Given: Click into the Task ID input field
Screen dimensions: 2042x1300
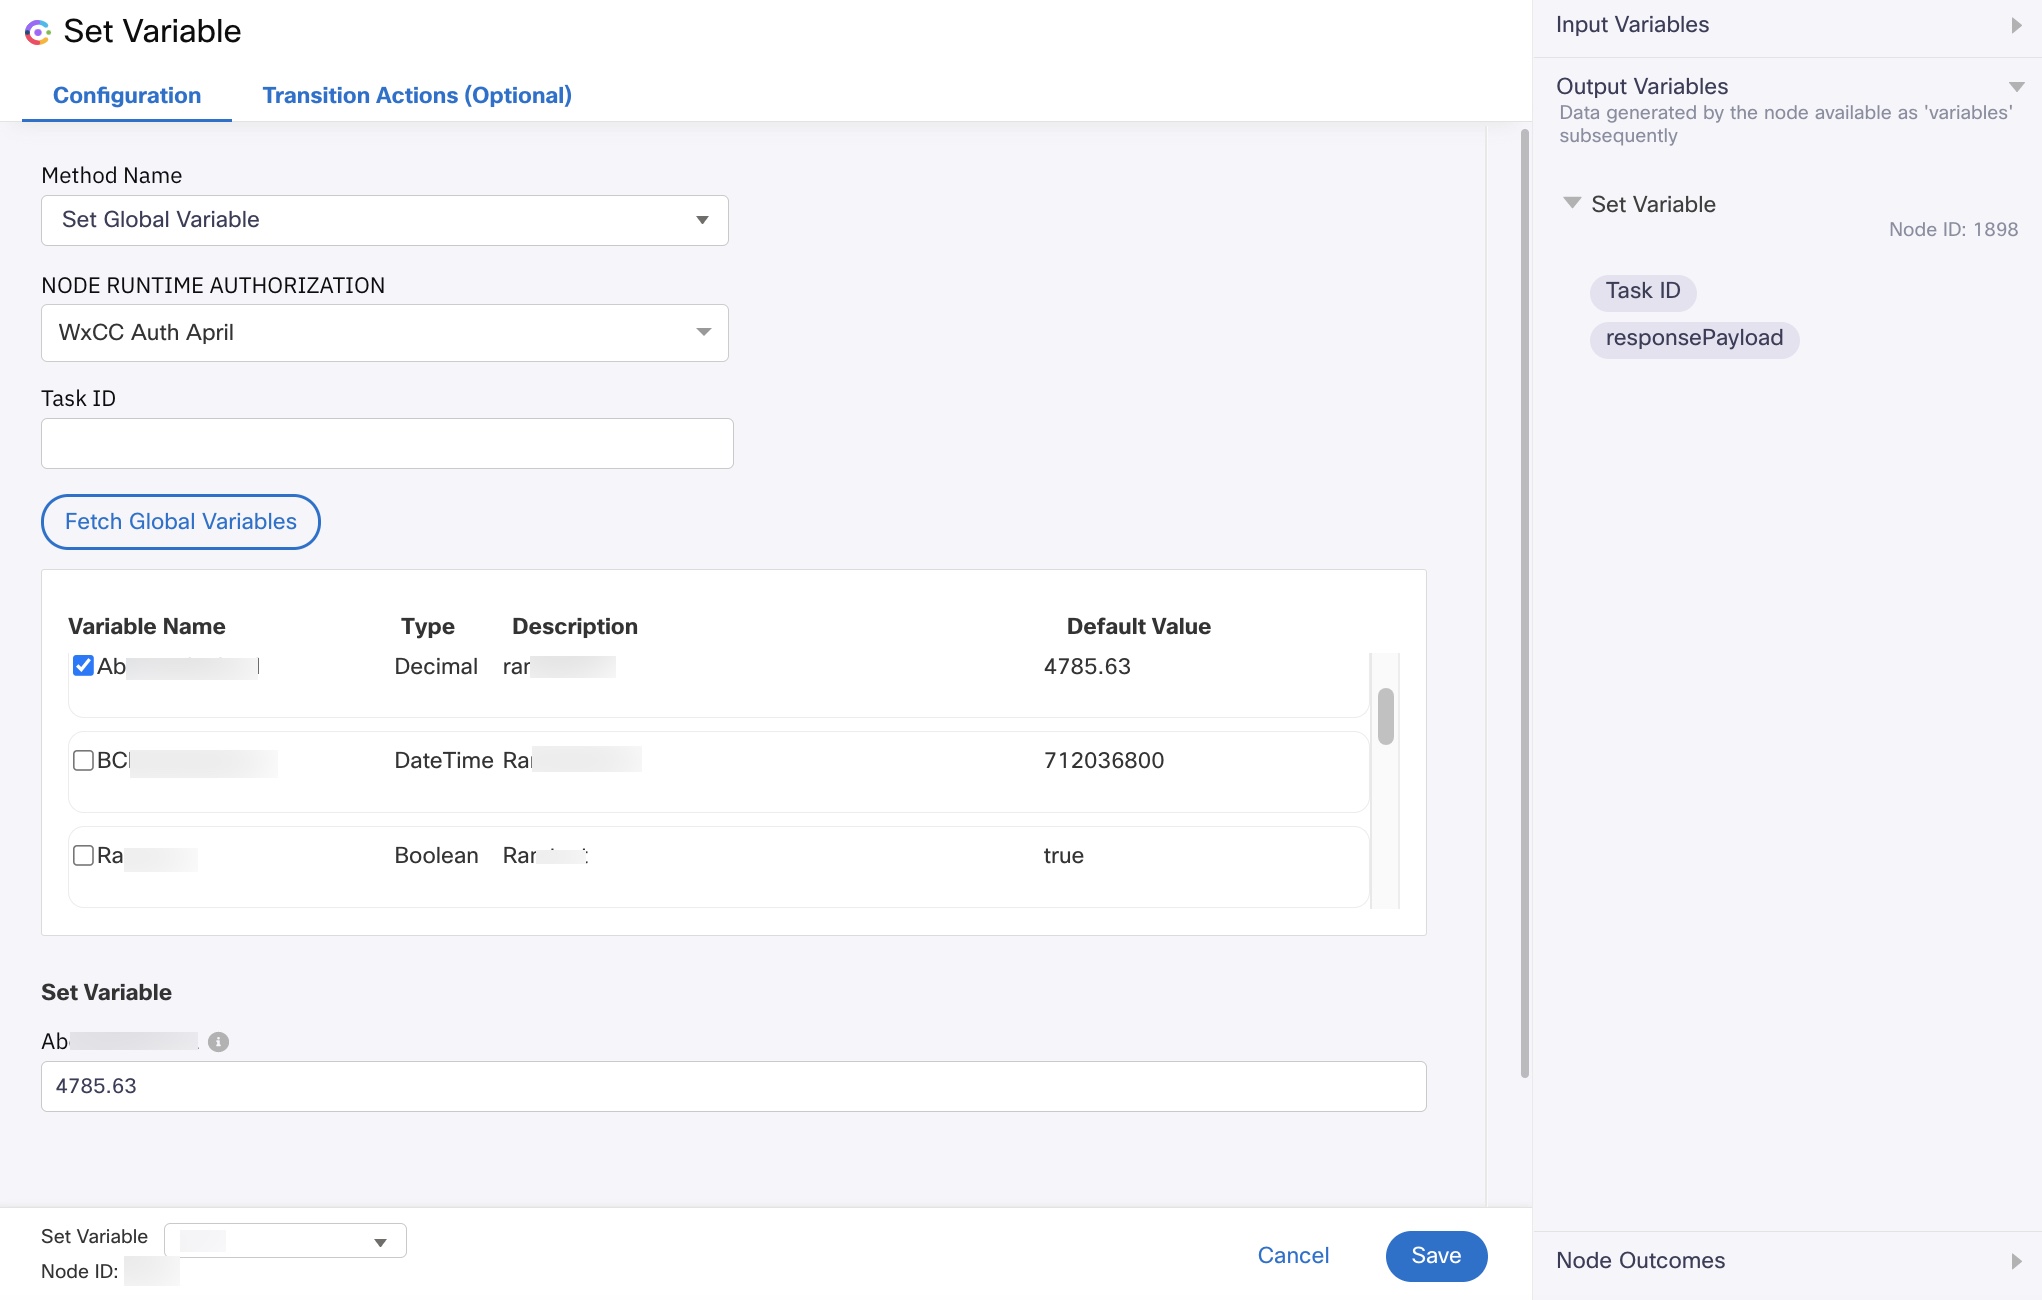Looking at the screenshot, I should click(x=387, y=444).
